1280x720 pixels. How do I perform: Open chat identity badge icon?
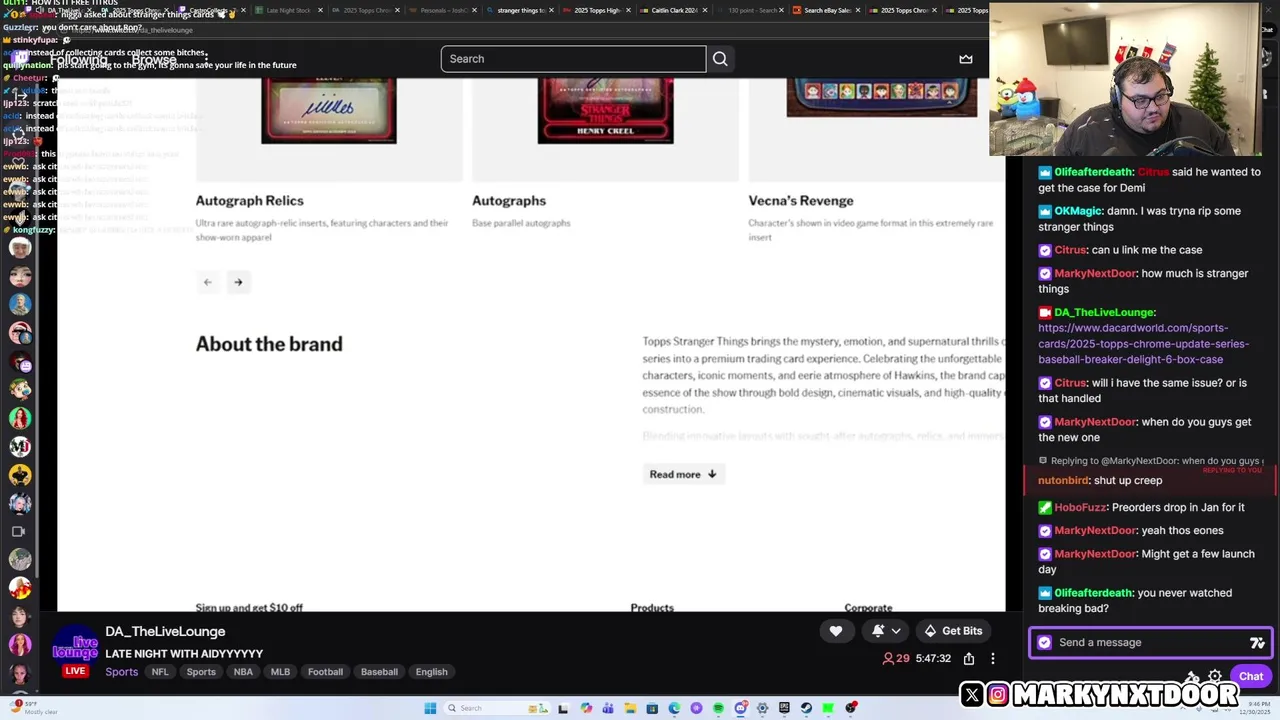click(x=1045, y=642)
